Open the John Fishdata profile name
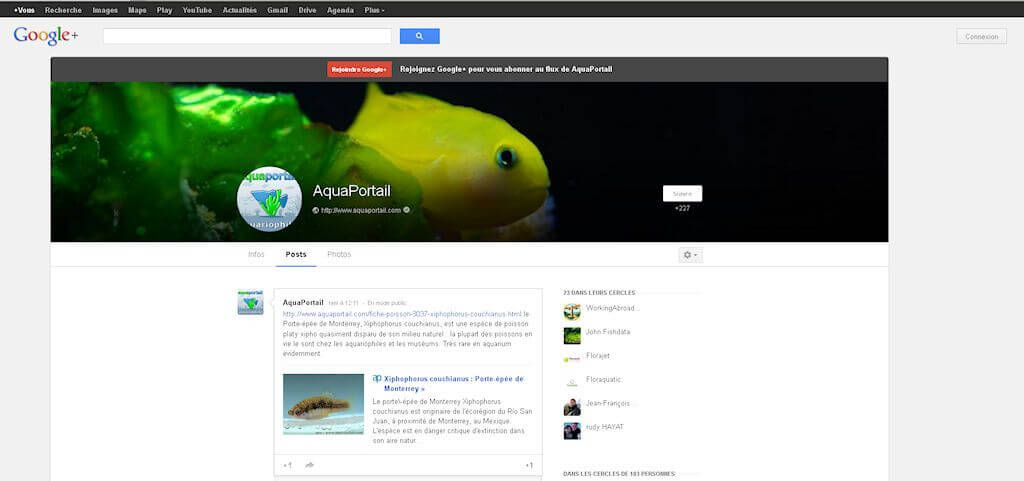The width and height of the screenshot is (1024, 481). (608, 332)
